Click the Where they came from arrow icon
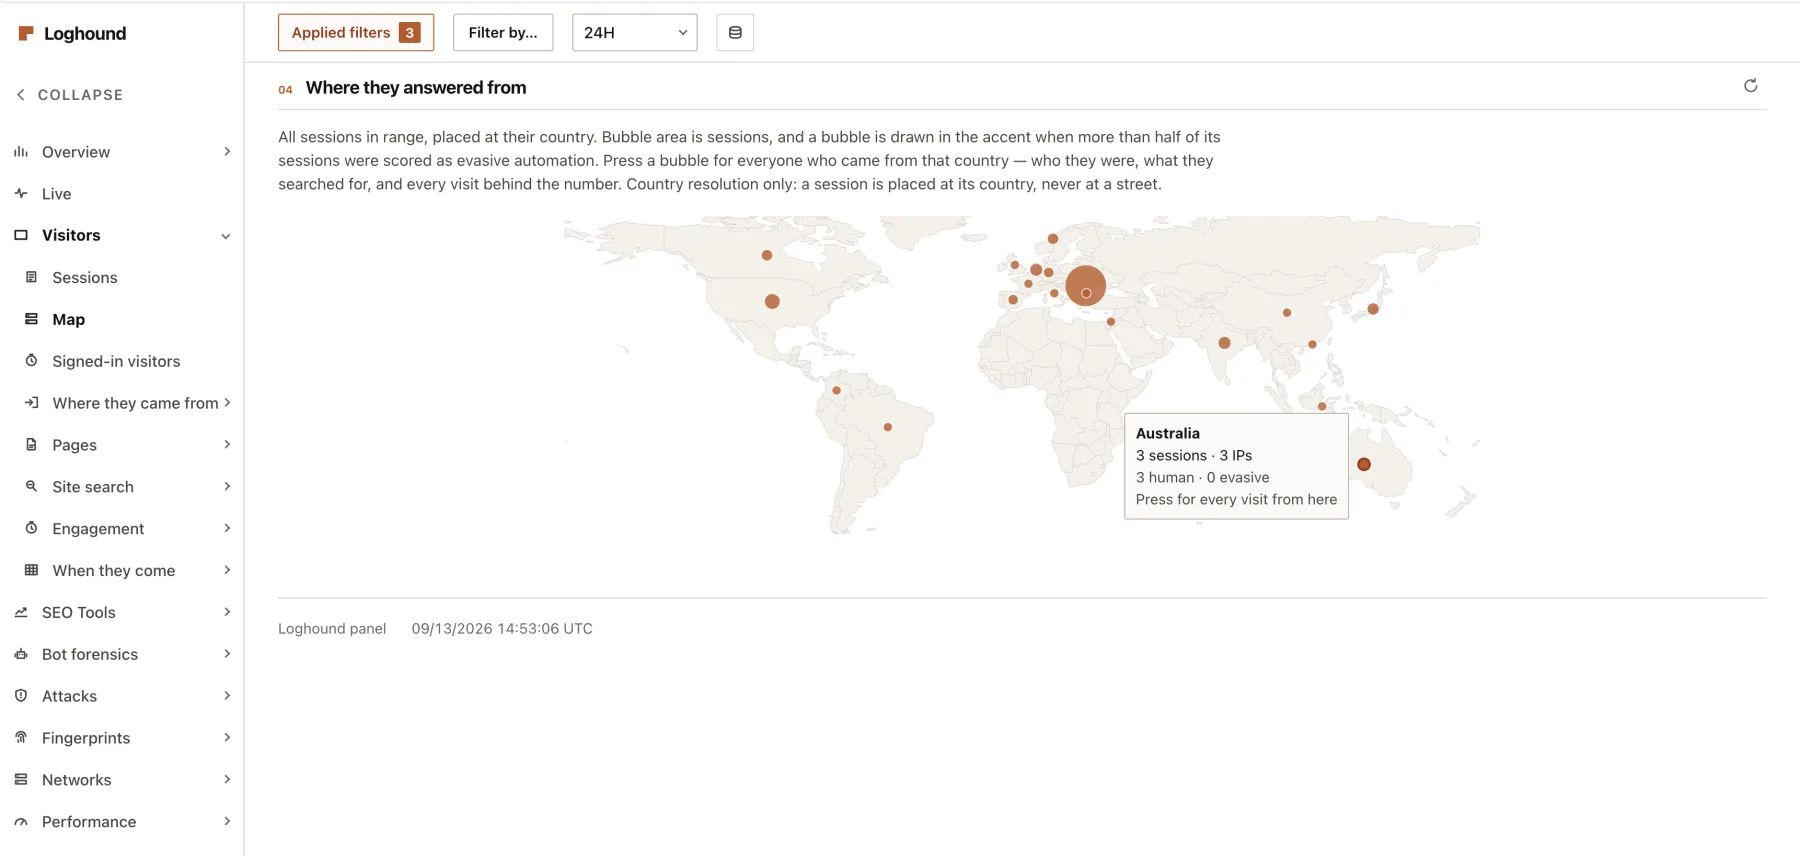This screenshot has width=1800, height=856. point(31,403)
